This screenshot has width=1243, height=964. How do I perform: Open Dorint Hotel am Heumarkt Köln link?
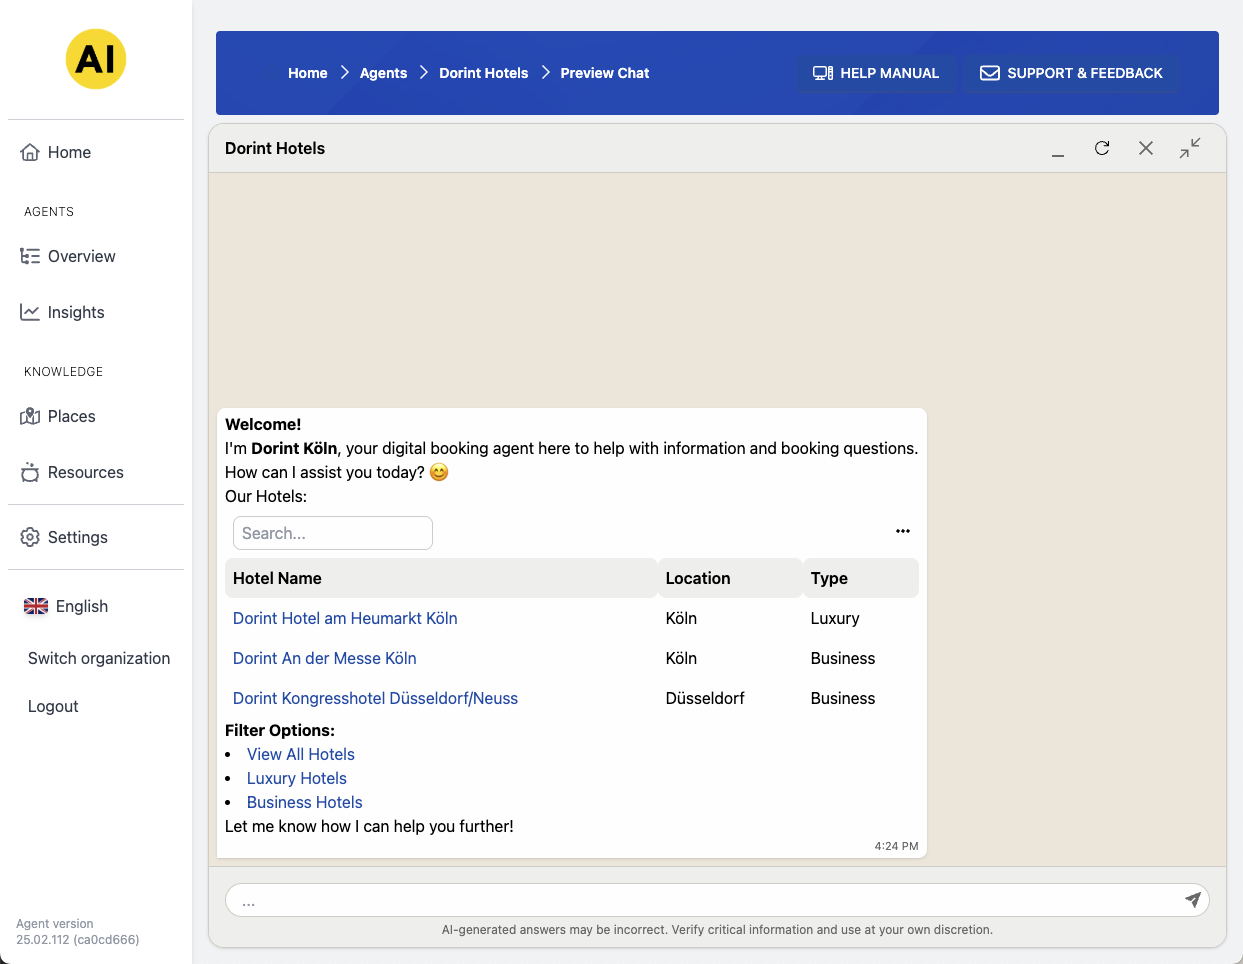coord(345,618)
